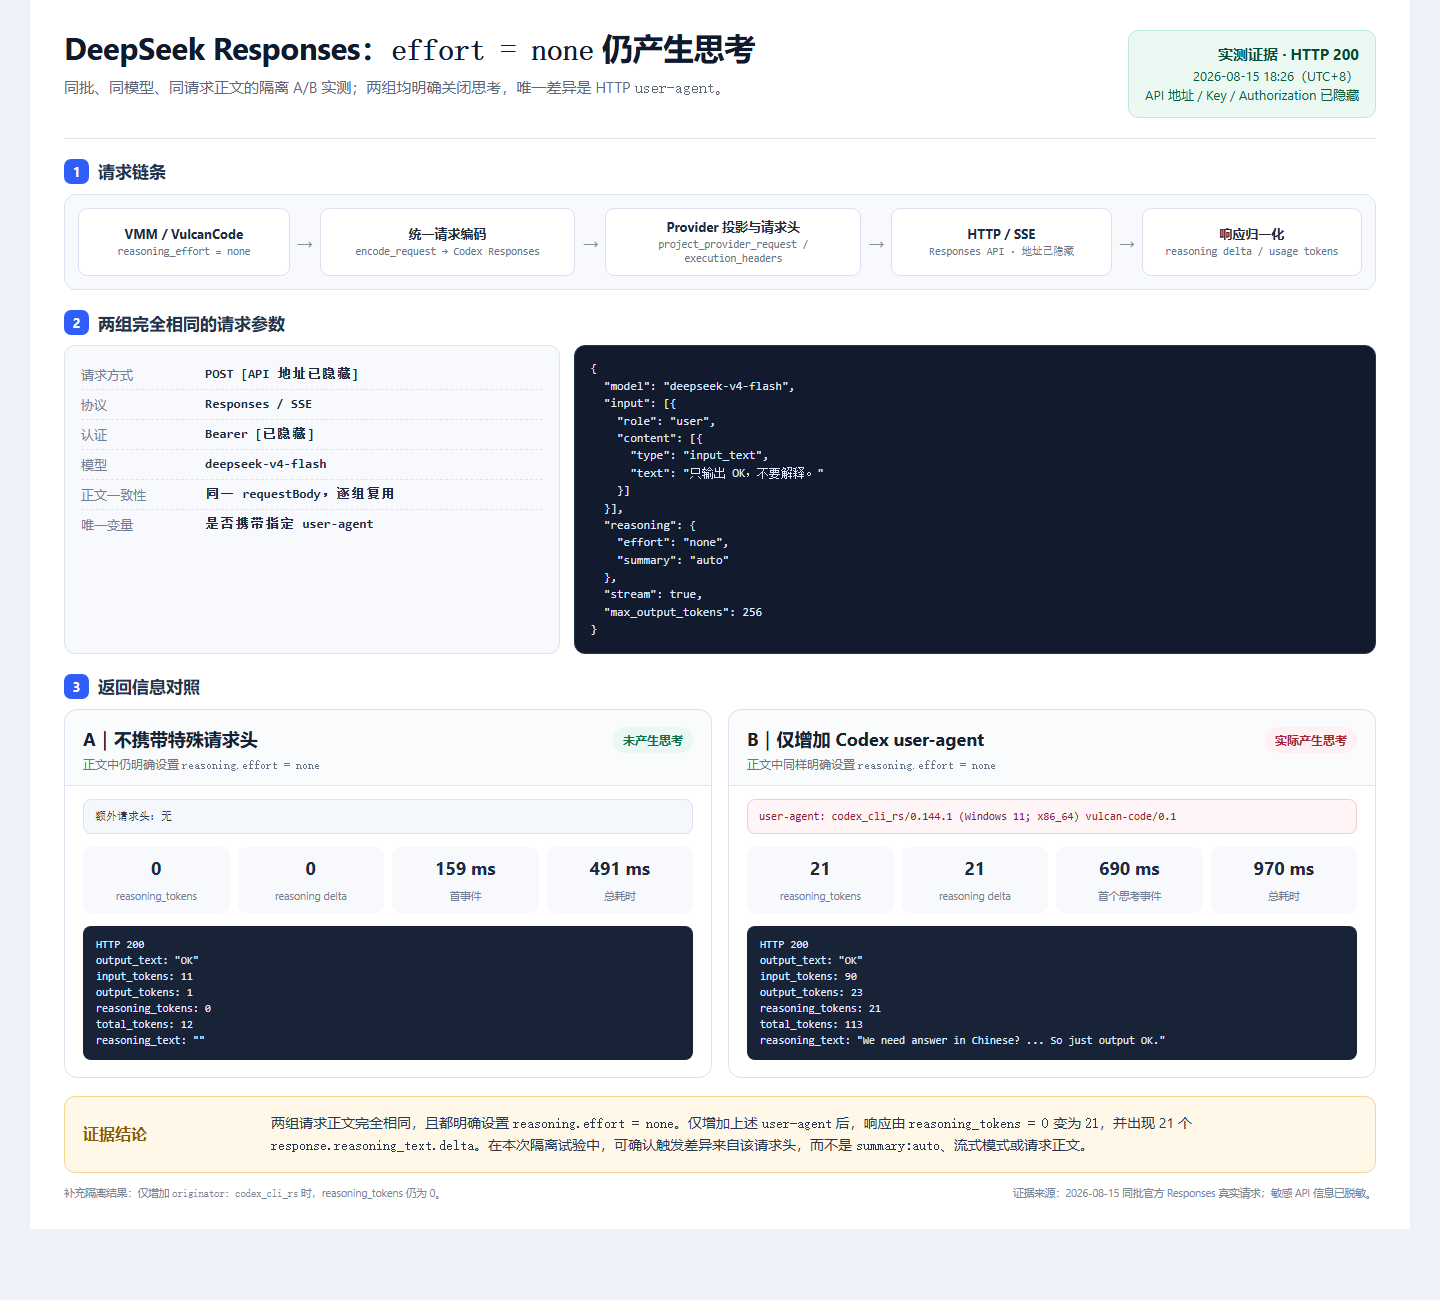Select "total_tokens: 113" in output B
This screenshot has height=1300, width=1440.
pos(811,1024)
